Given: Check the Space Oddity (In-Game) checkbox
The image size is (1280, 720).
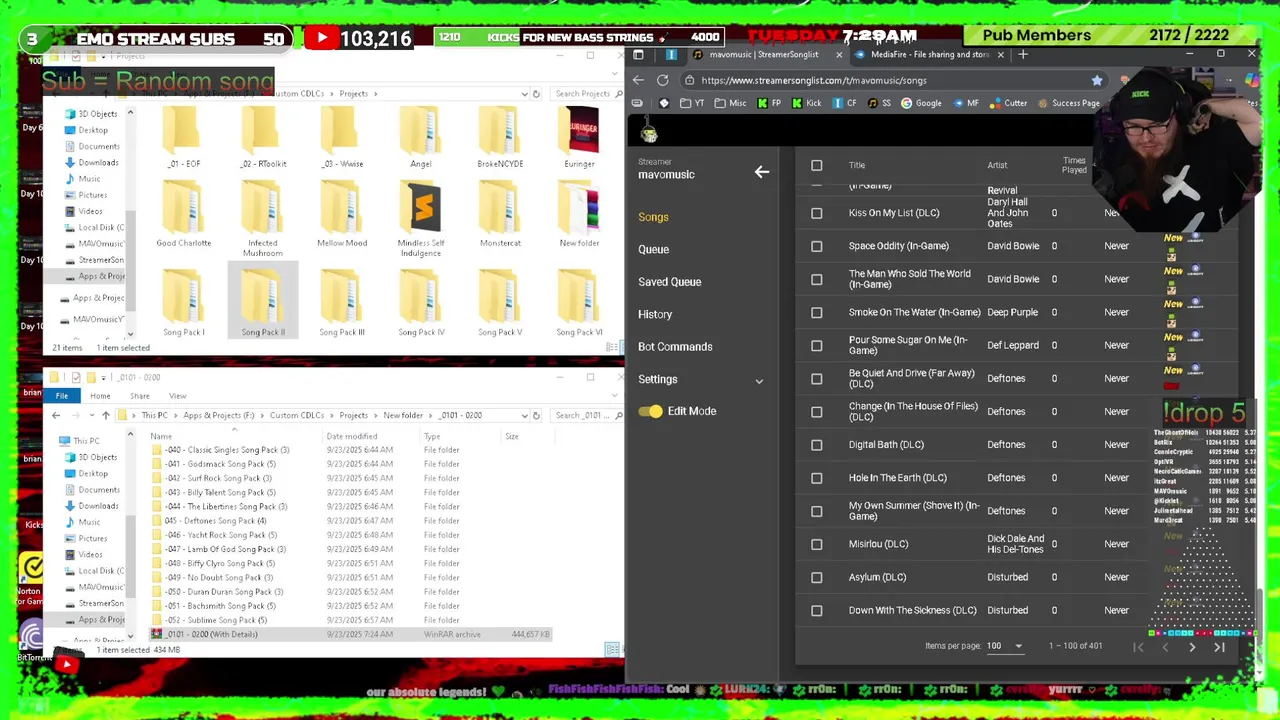Looking at the screenshot, I should [x=817, y=246].
